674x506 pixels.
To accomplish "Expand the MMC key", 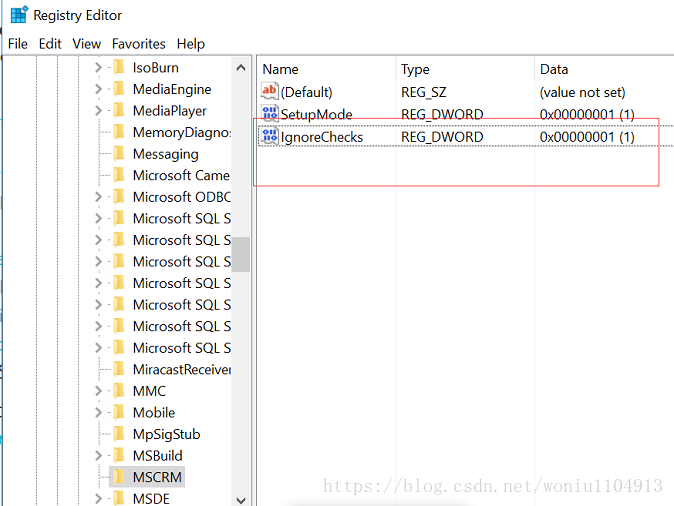I will click(x=98, y=391).
